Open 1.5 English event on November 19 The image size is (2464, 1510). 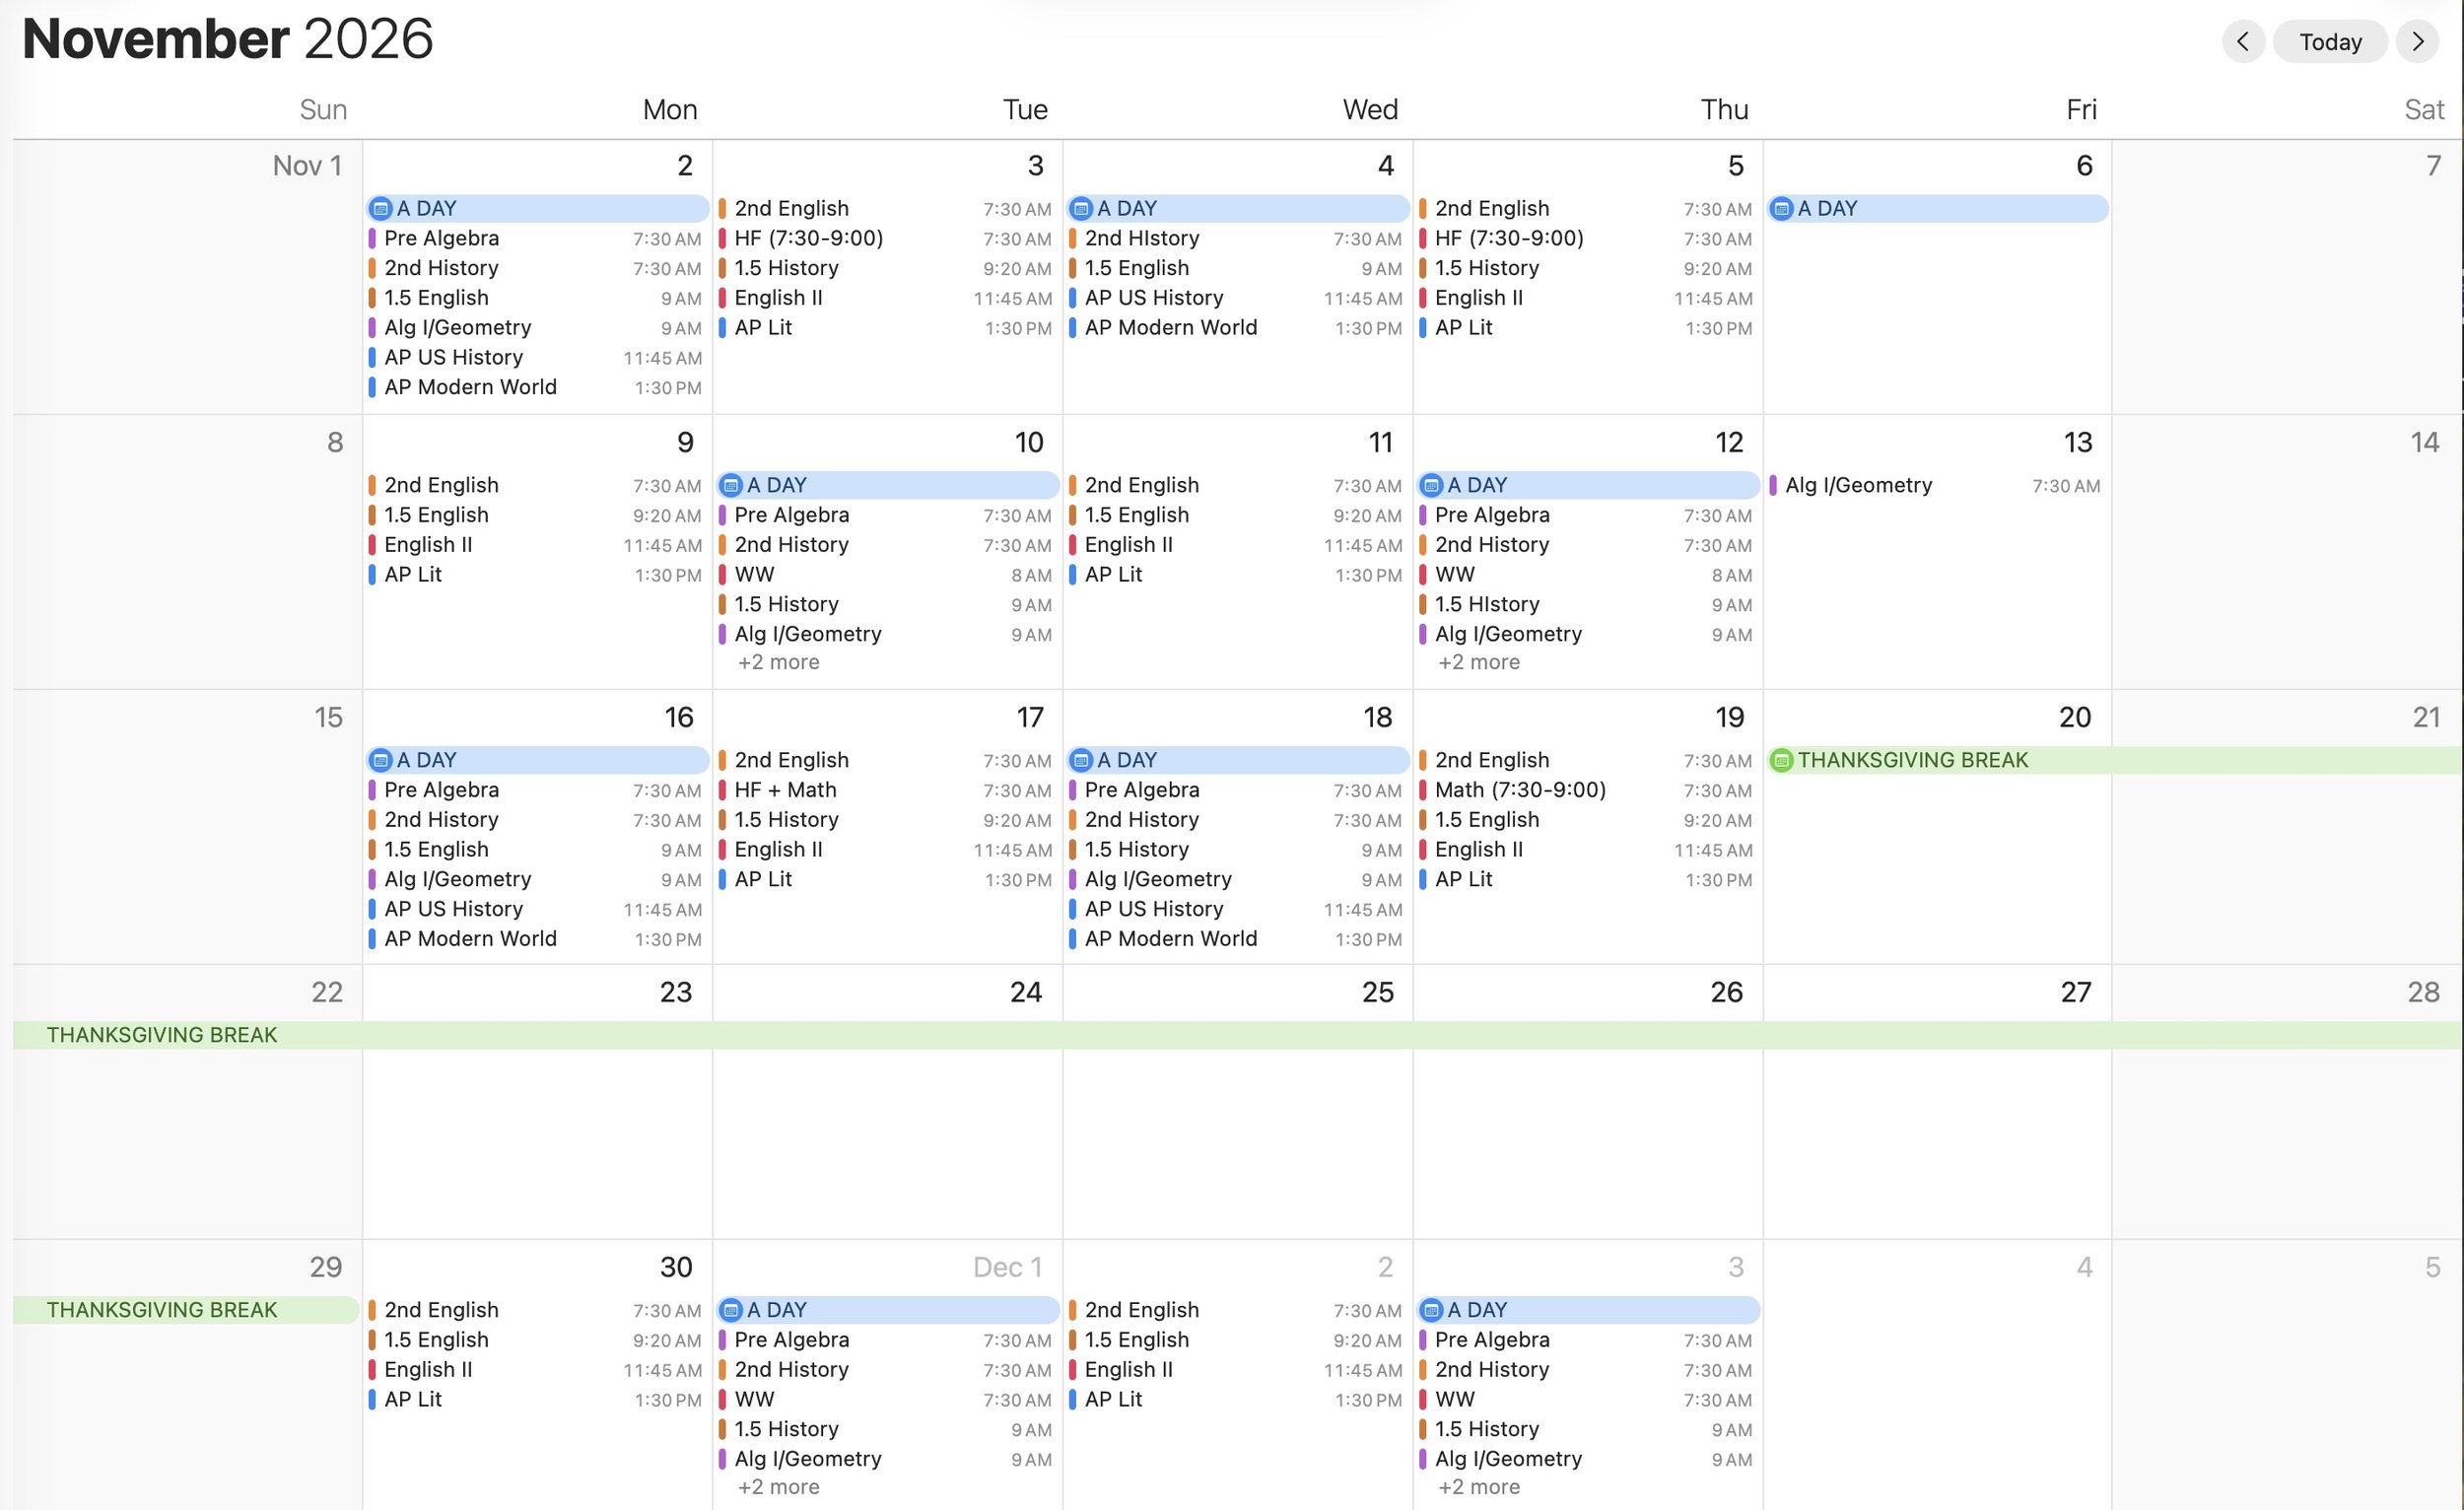click(x=1586, y=820)
